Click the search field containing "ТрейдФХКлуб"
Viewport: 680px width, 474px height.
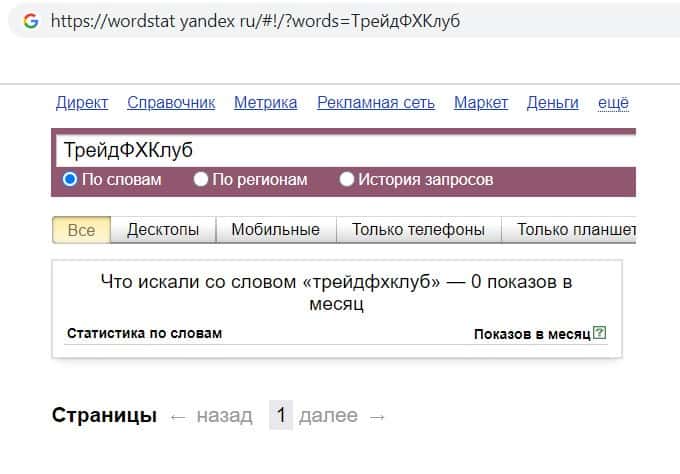(x=340, y=150)
